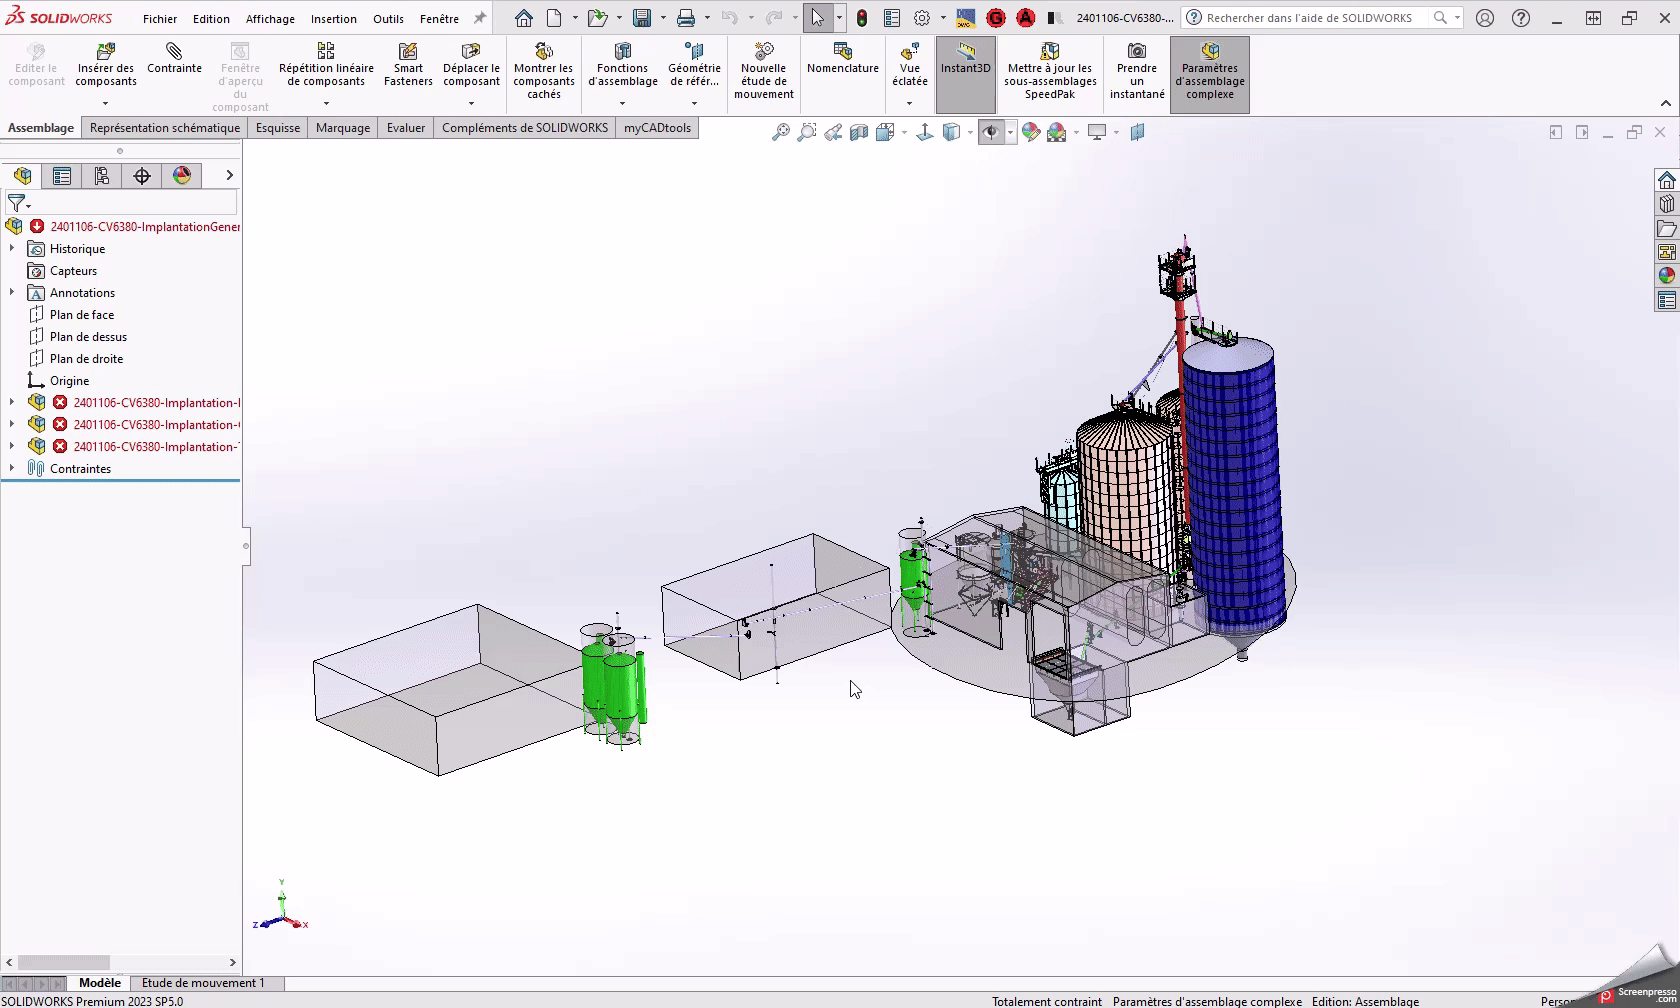The width and height of the screenshot is (1680, 1008).
Task: Open the Affichage menu
Action: click(270, 19)
